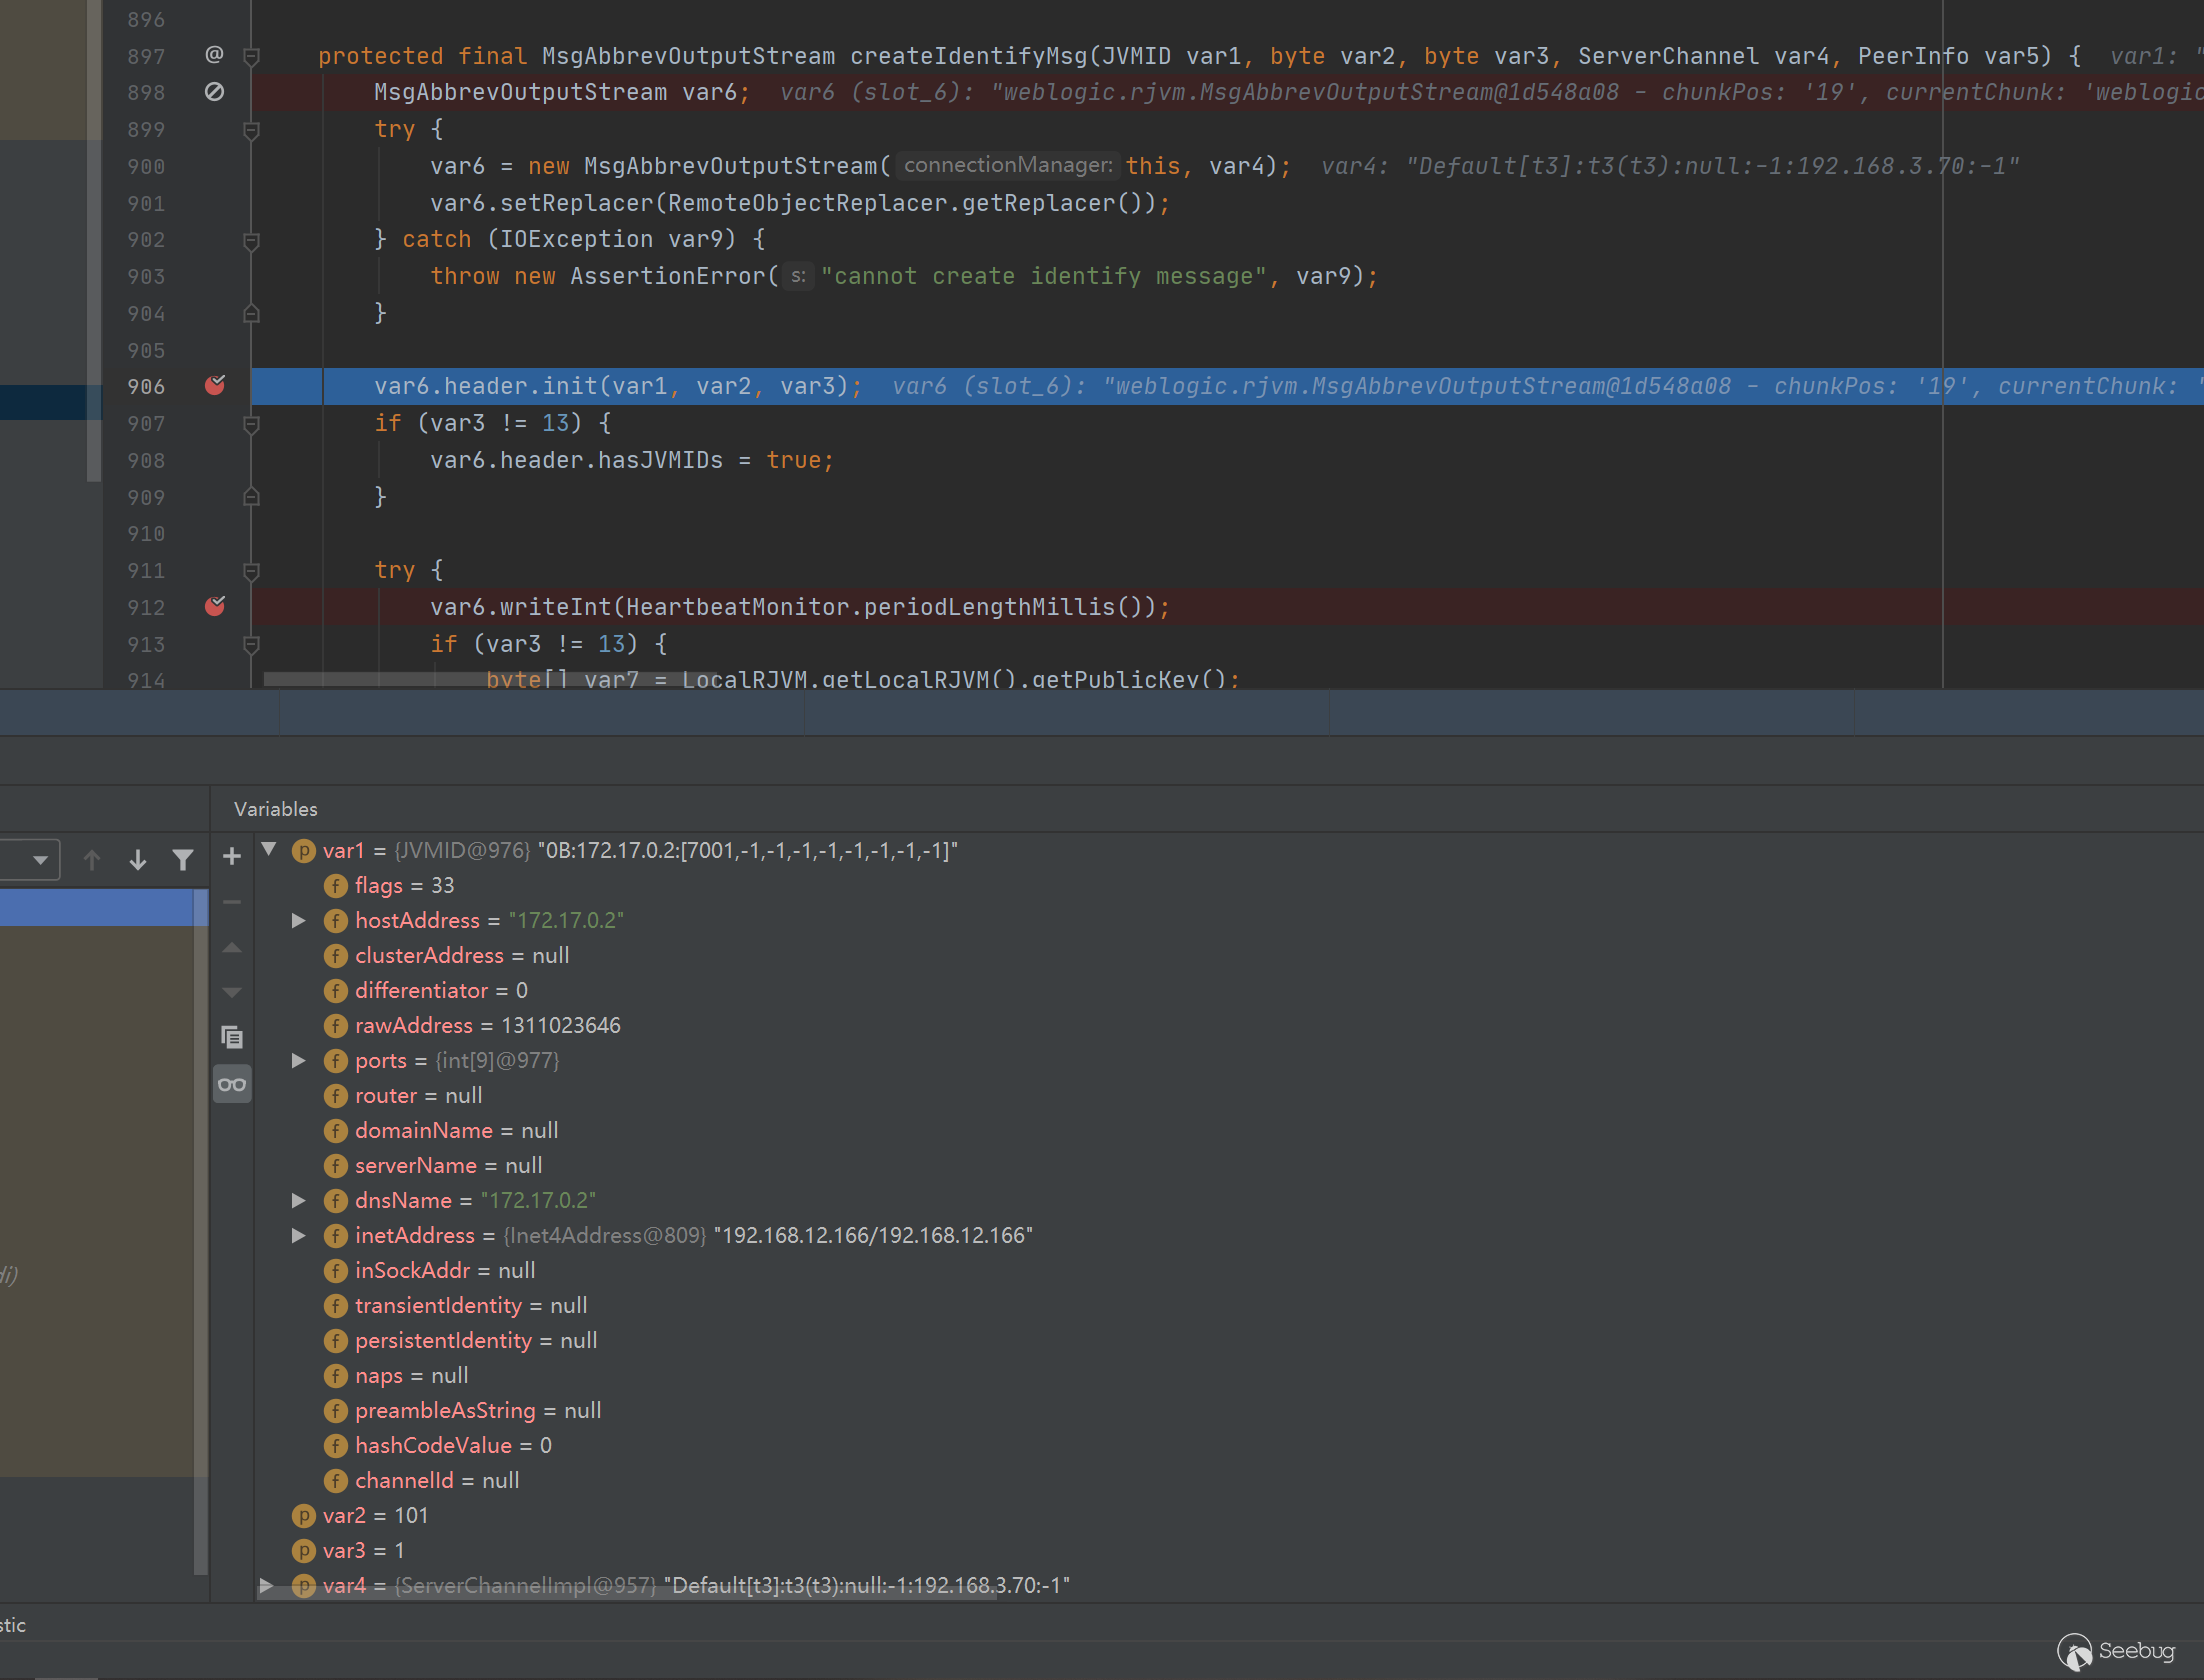Click the fold marker at line 899 try
Image resolution: width=2204 pixels, height=1680 pixels.
pyautogui.click(x=252, y=130)
